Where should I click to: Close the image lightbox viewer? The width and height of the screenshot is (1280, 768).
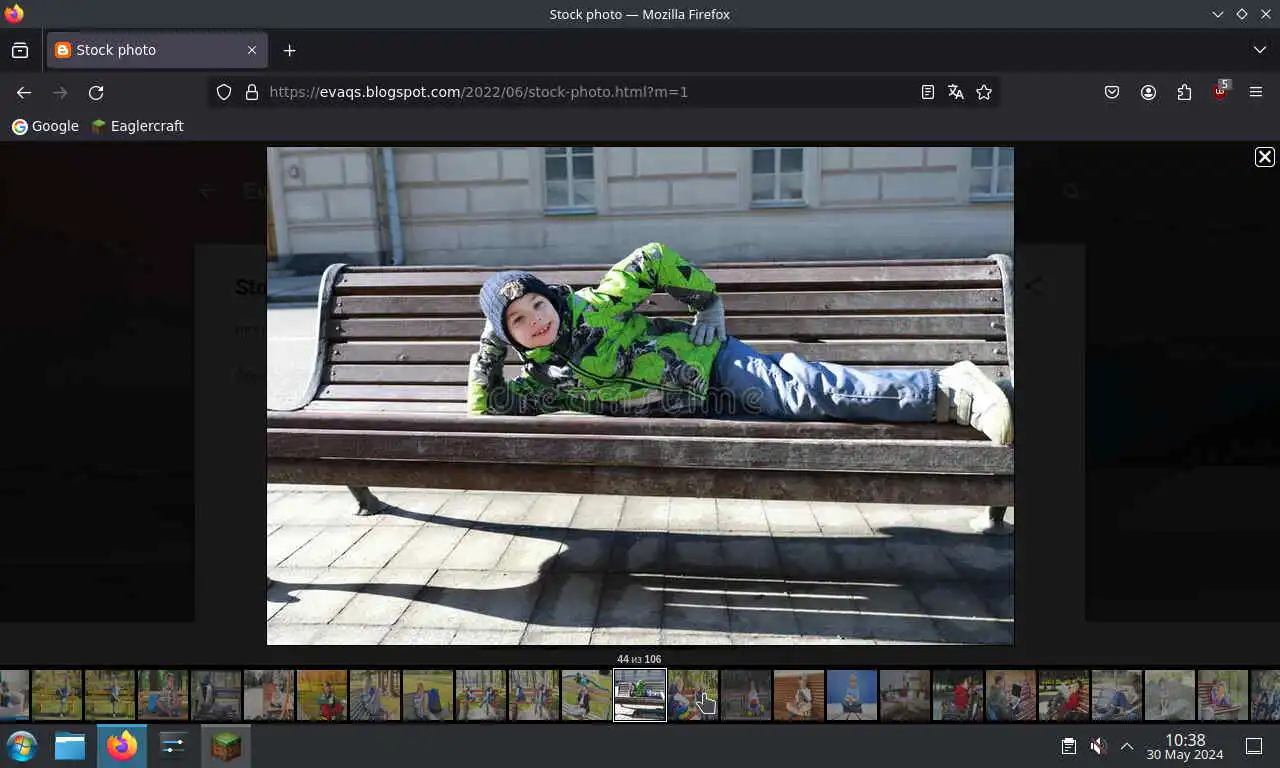pos(1265,157)
